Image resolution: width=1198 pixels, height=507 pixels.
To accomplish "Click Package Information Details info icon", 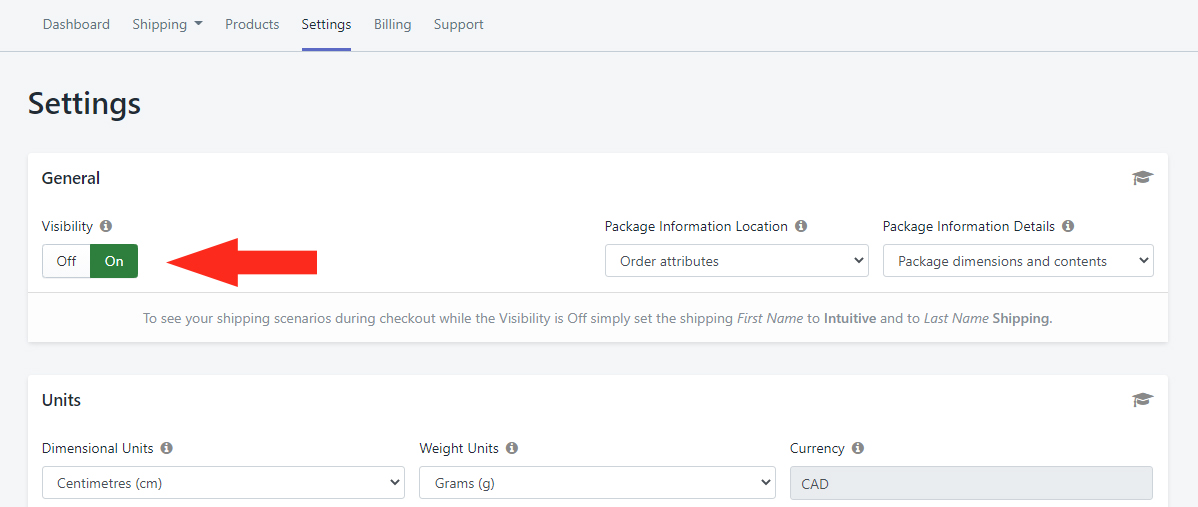I will pos(1068,227).
